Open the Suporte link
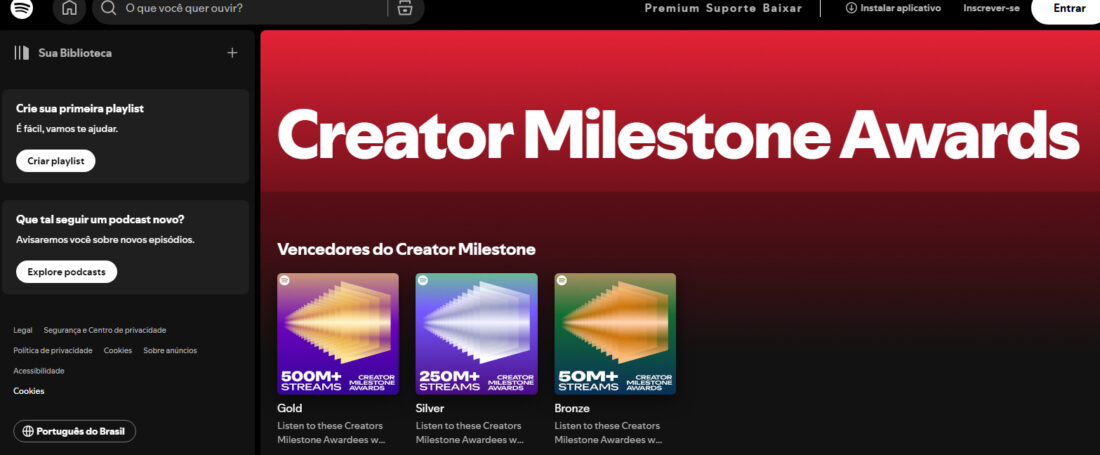This screenshot has width=1100, height=455. tap(731, 8)
